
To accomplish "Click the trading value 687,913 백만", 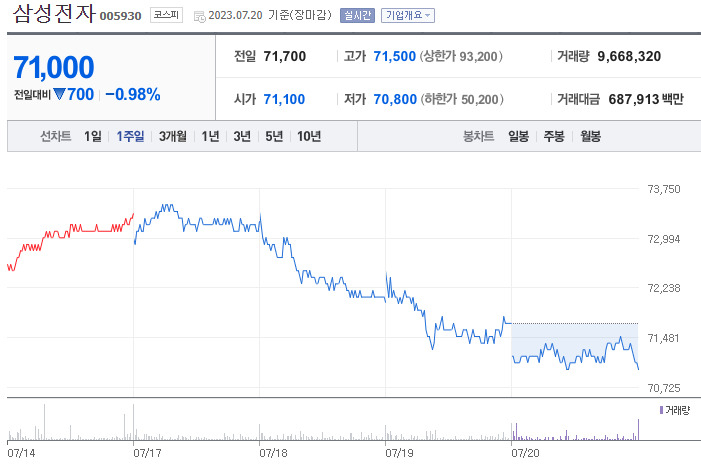I will click(x=646, y=99).
